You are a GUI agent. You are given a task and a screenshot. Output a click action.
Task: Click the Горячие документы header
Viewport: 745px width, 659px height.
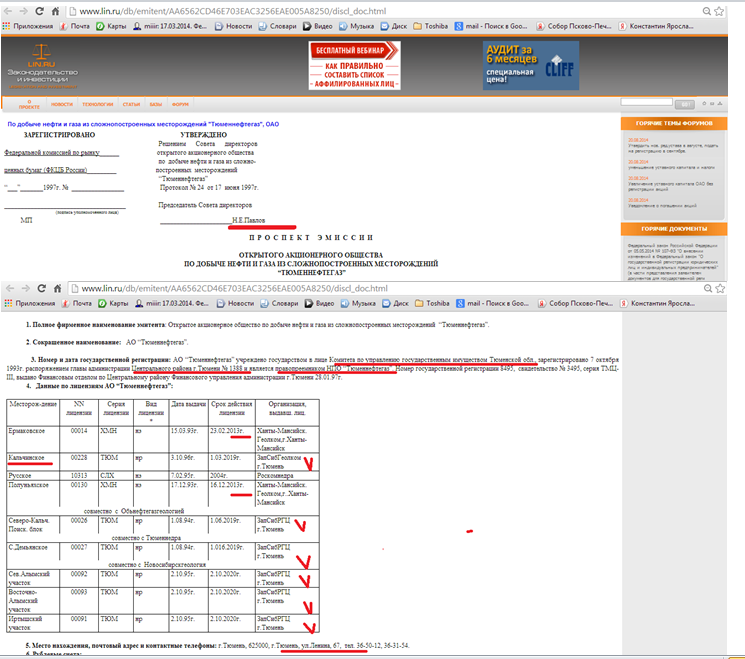[674, 229]
